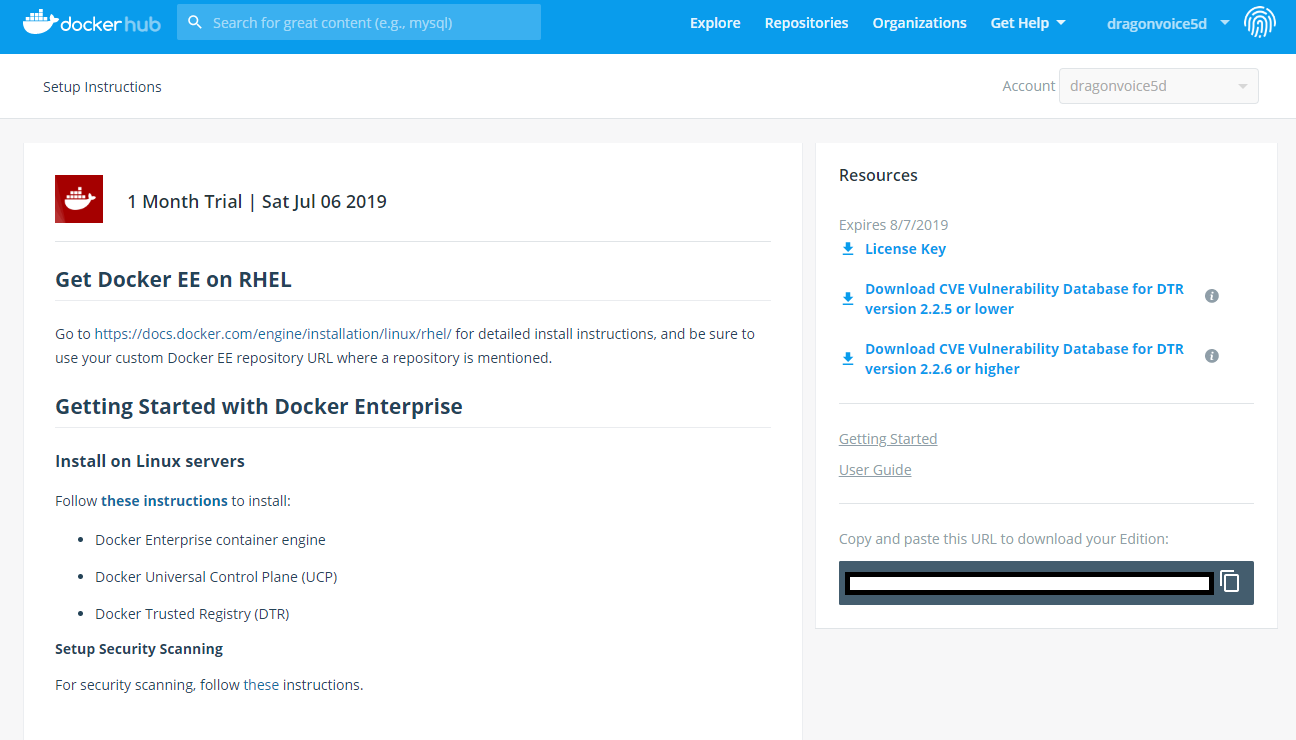1296x740 pixels.
Task: Click the License Key download icon
Action: [x=848, y=249]
